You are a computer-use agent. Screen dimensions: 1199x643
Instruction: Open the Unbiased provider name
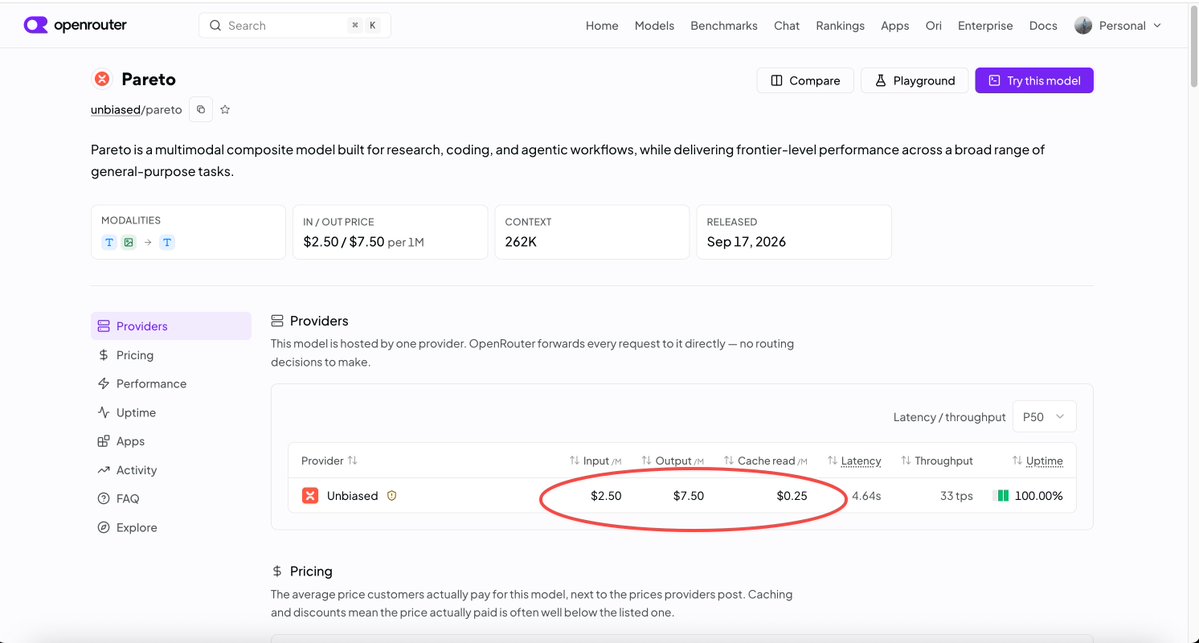353,495
